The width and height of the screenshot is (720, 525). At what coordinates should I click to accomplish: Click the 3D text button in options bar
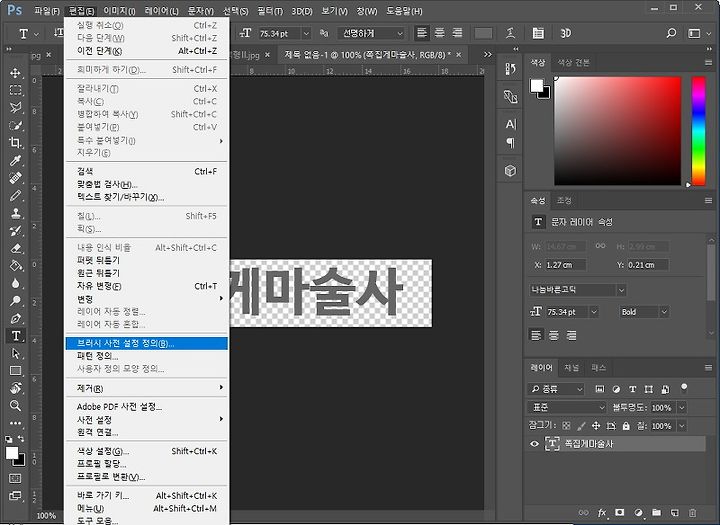point(565,33)
